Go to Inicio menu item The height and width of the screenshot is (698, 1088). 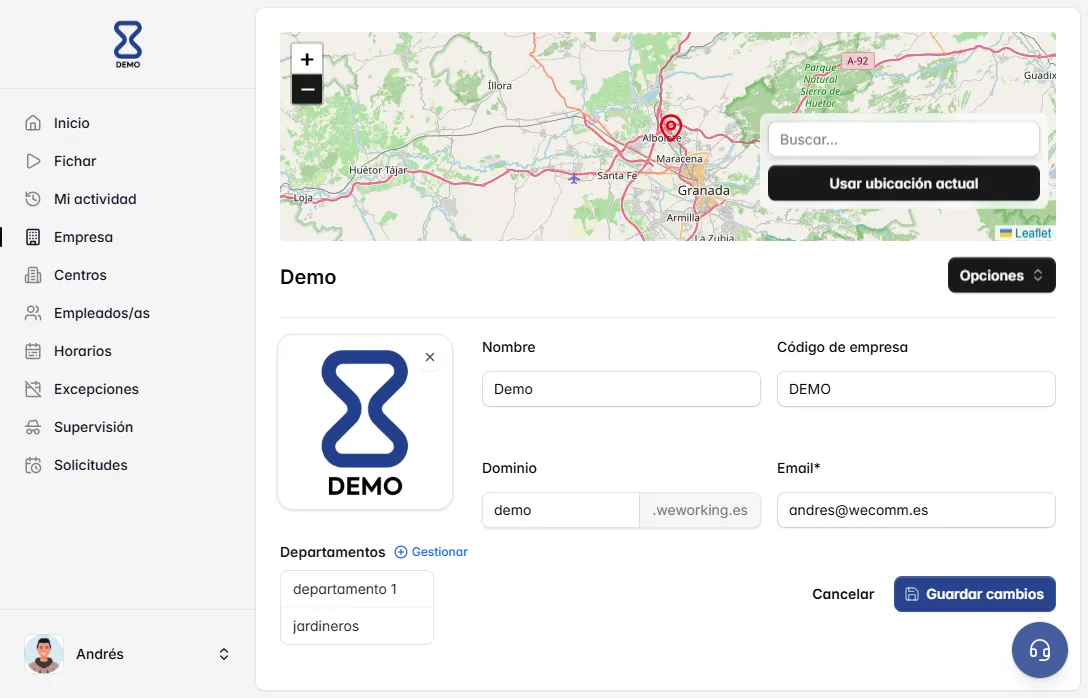point(71,123)
